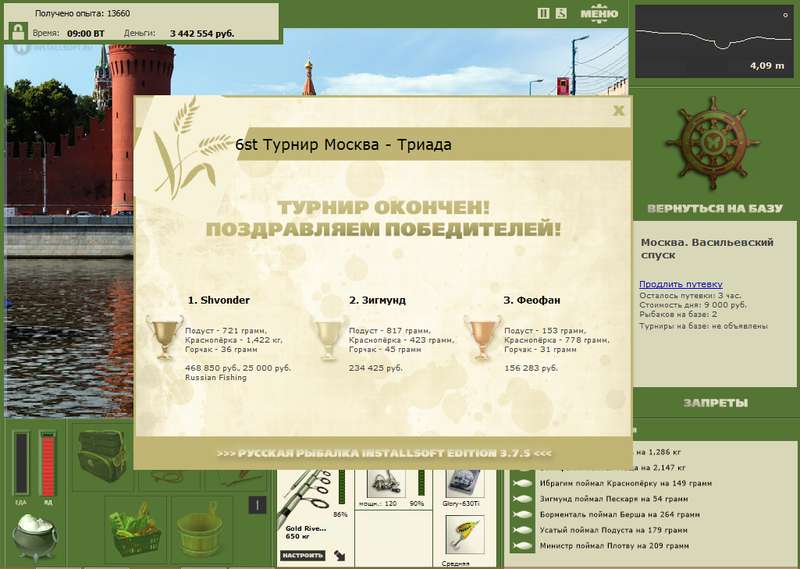
Task: Select the fishing reel thumbnail
Action: pos(386,483)
